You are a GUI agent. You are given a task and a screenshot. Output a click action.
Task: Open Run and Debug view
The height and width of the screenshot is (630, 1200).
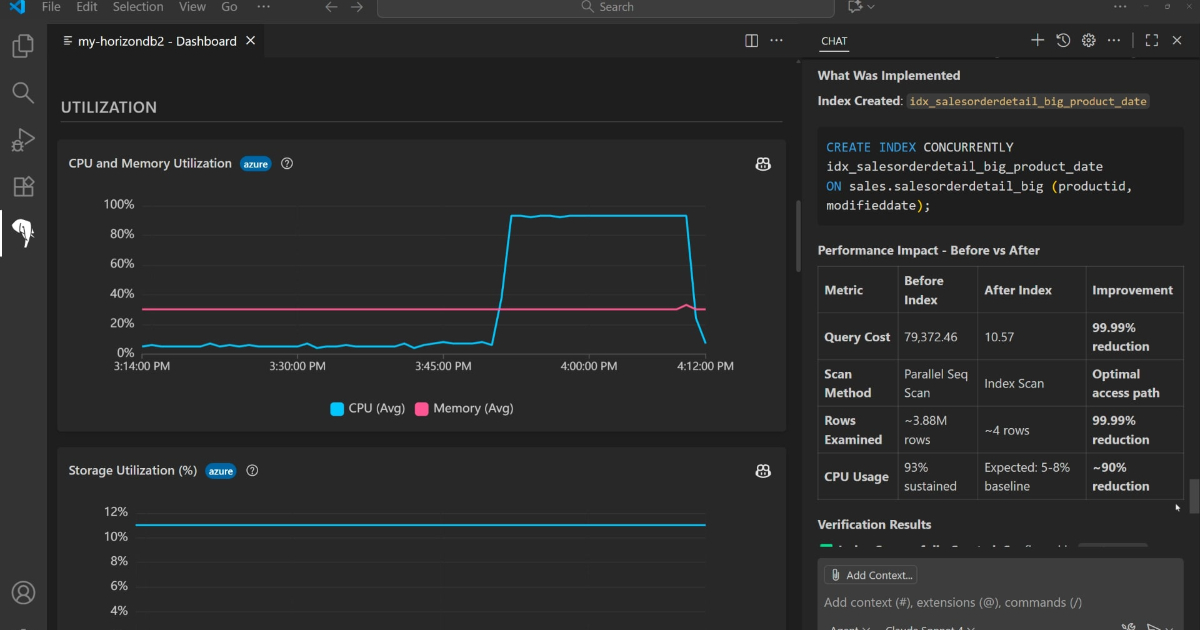tap(23, 140)
